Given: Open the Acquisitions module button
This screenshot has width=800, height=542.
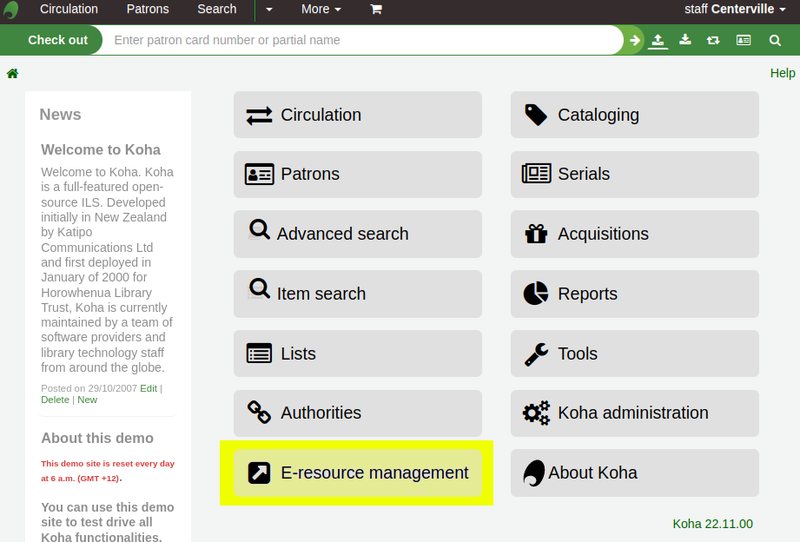Looking at the screenshot, I should [635, 234].
